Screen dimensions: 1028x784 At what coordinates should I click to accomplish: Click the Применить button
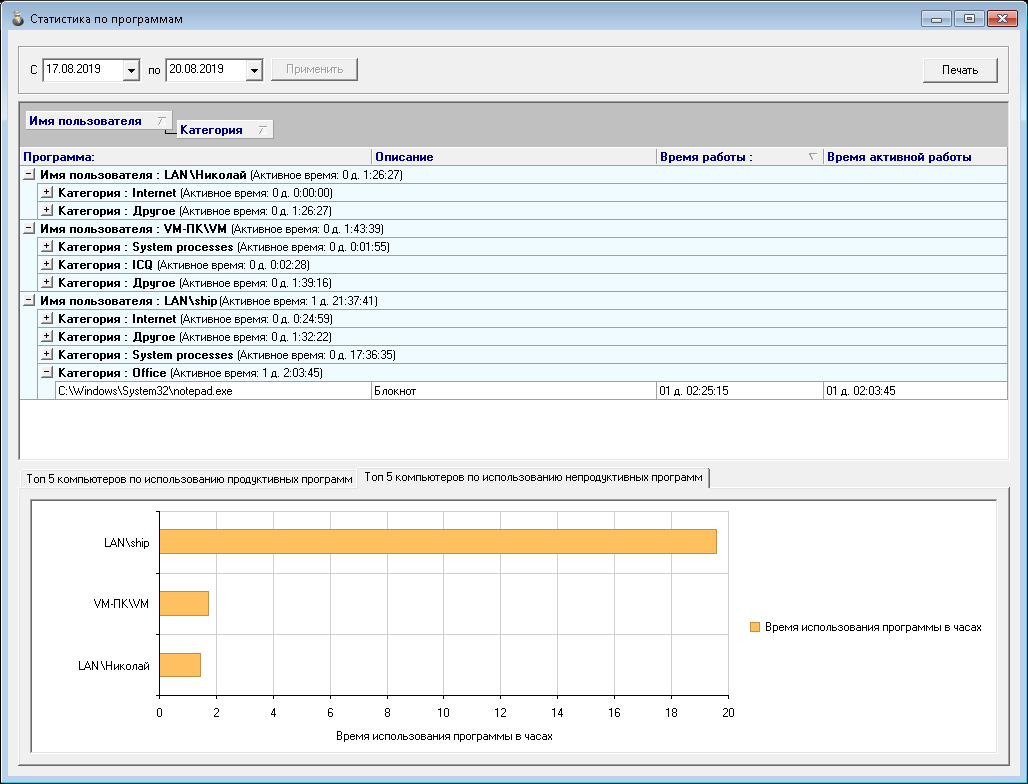pos(314,69)
